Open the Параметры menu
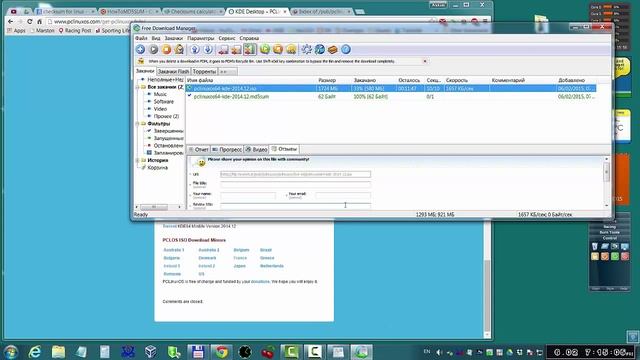 click(200, 38)
